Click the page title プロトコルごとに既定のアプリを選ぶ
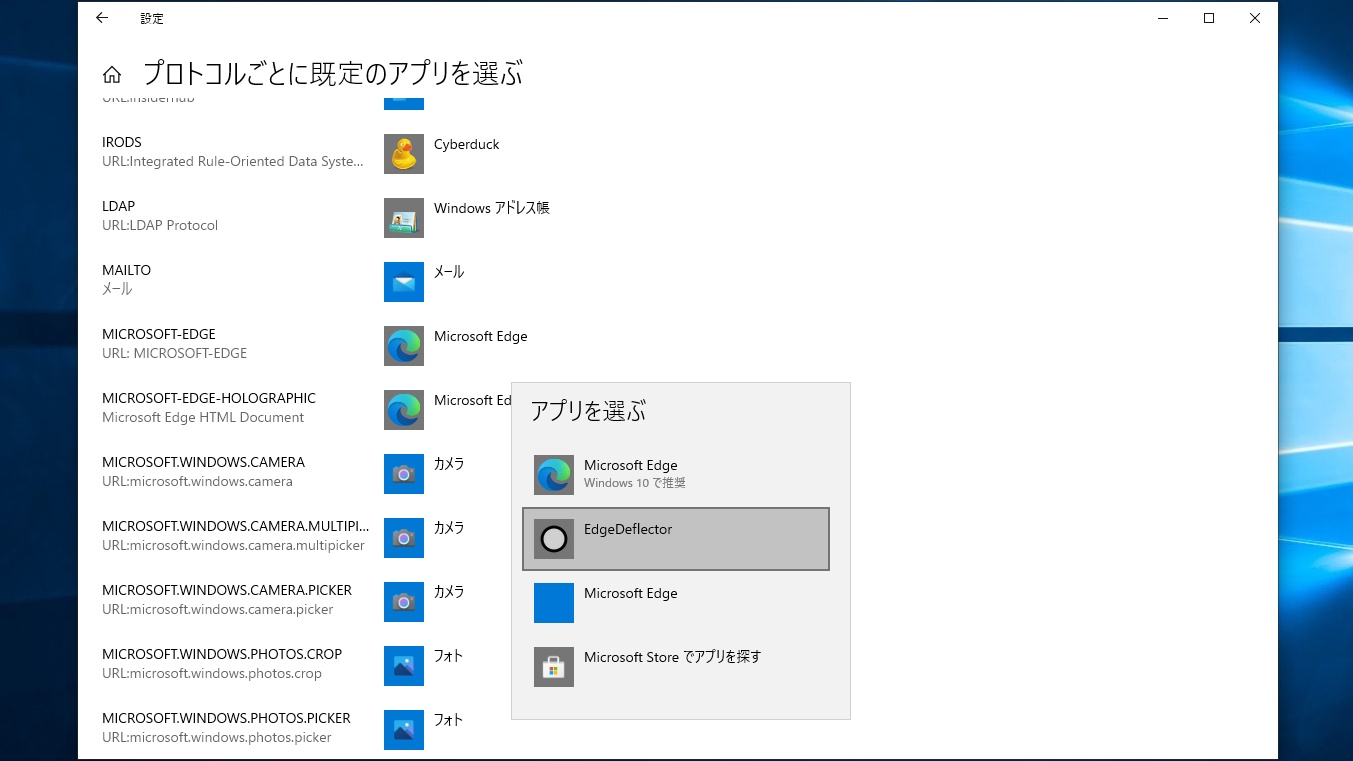The image size is (1353, 761). (333, 74)
